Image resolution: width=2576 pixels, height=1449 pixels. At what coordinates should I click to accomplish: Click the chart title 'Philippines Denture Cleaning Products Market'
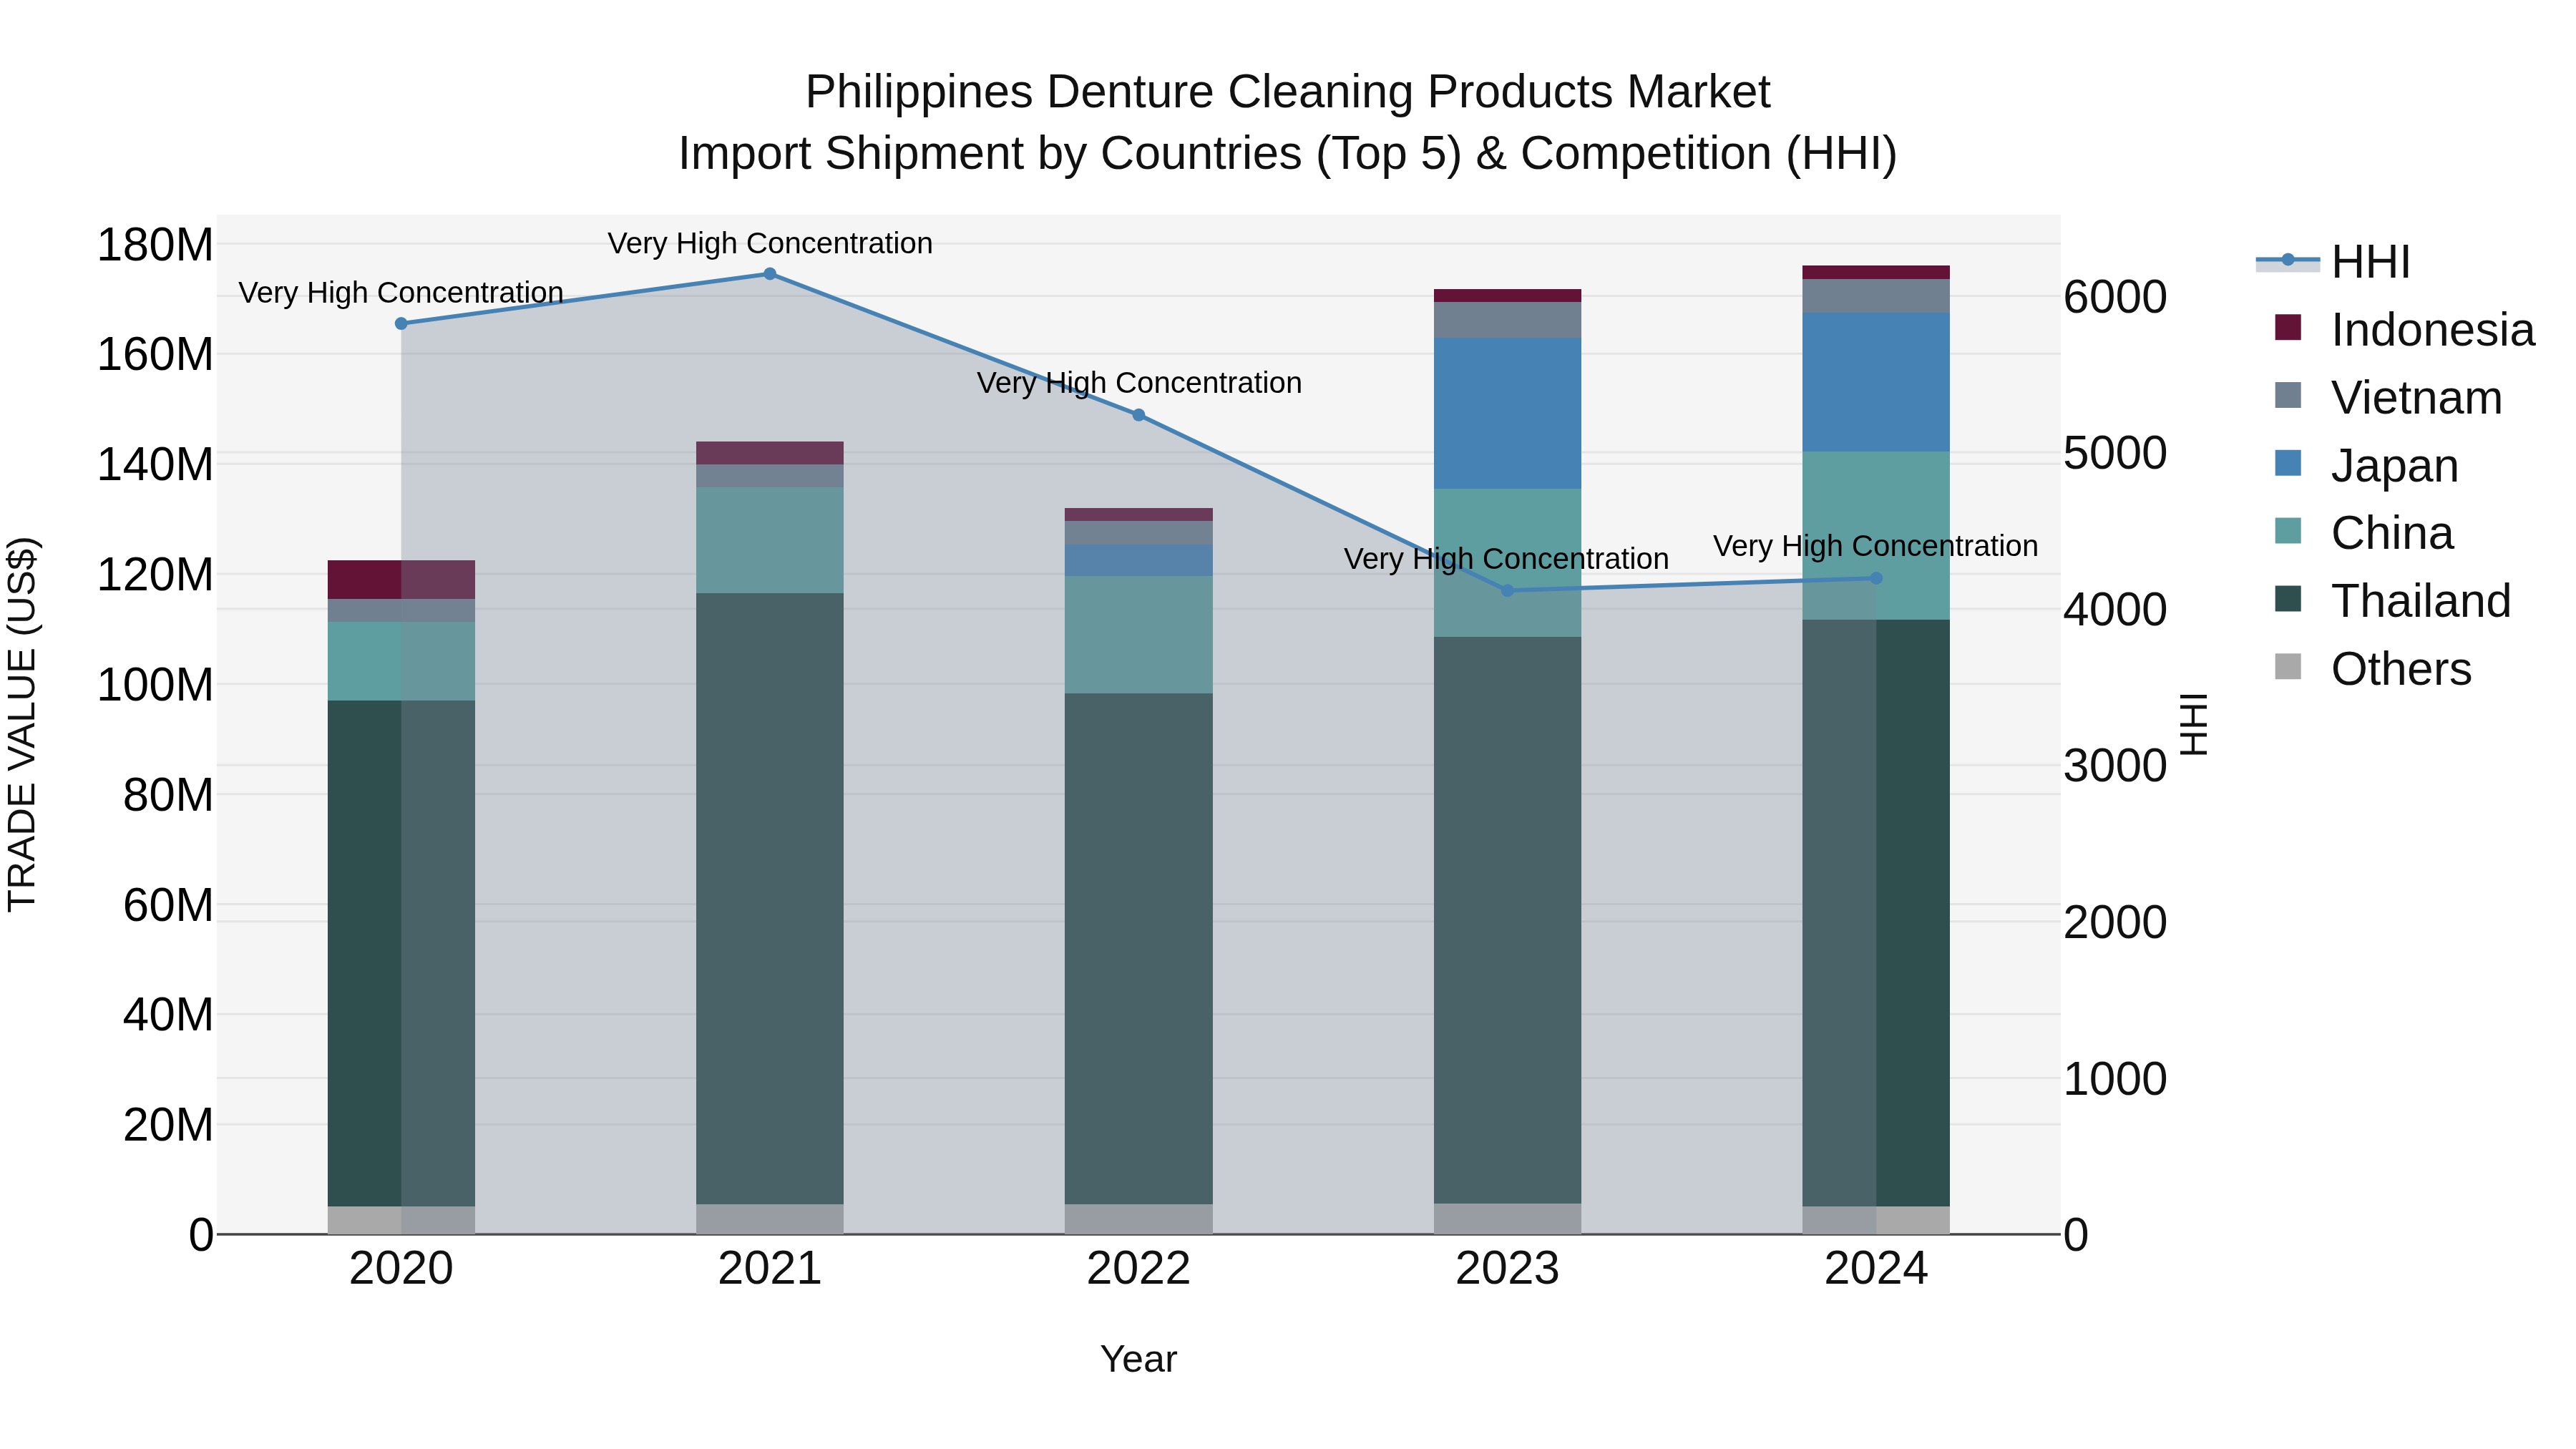click(1288, 92)
